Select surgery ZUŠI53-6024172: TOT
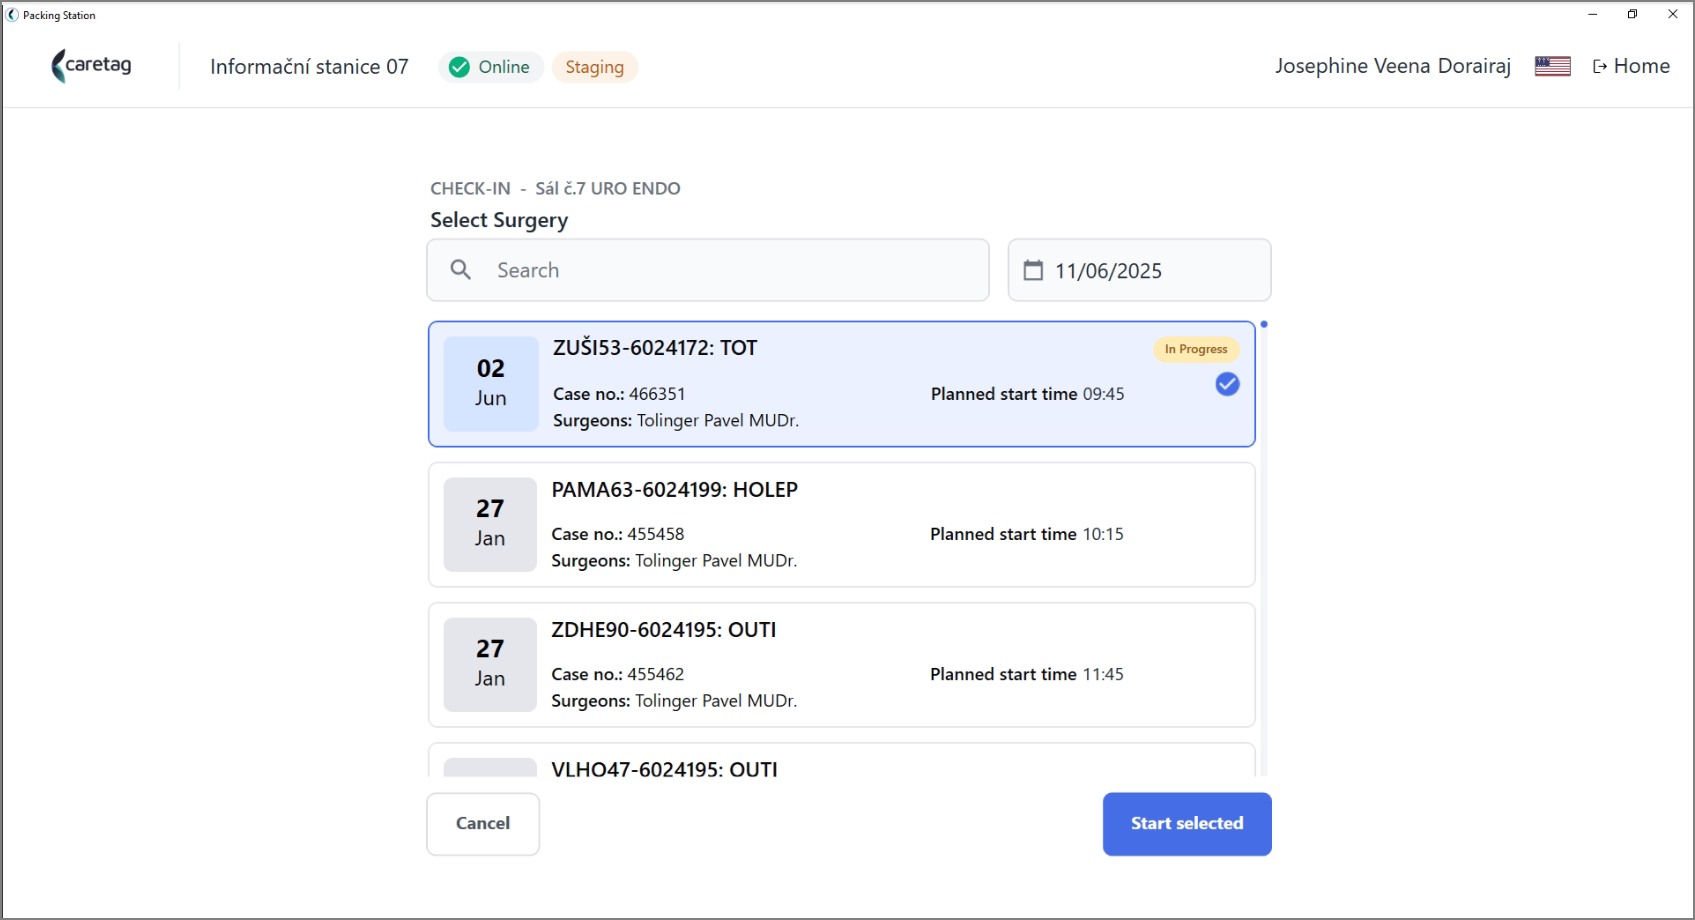1695x920 pixels. coord(841,384)
